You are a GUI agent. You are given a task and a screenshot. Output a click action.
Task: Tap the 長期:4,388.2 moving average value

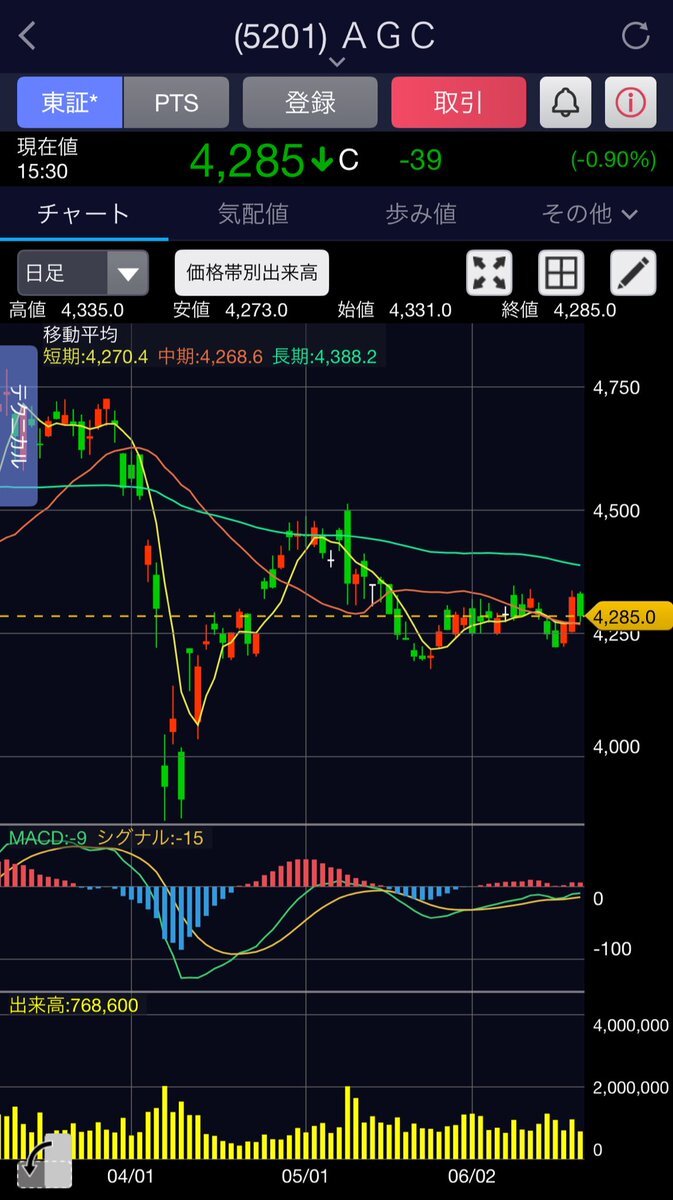[323, 356]
